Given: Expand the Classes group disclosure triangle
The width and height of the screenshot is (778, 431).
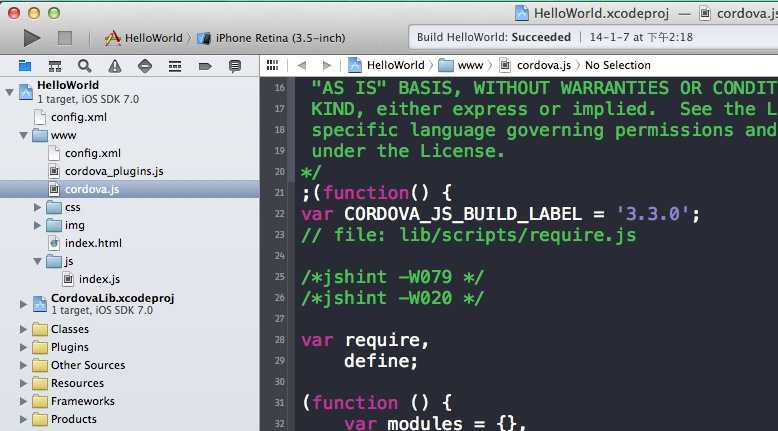Looking at the screenshot, I should 23,329.
